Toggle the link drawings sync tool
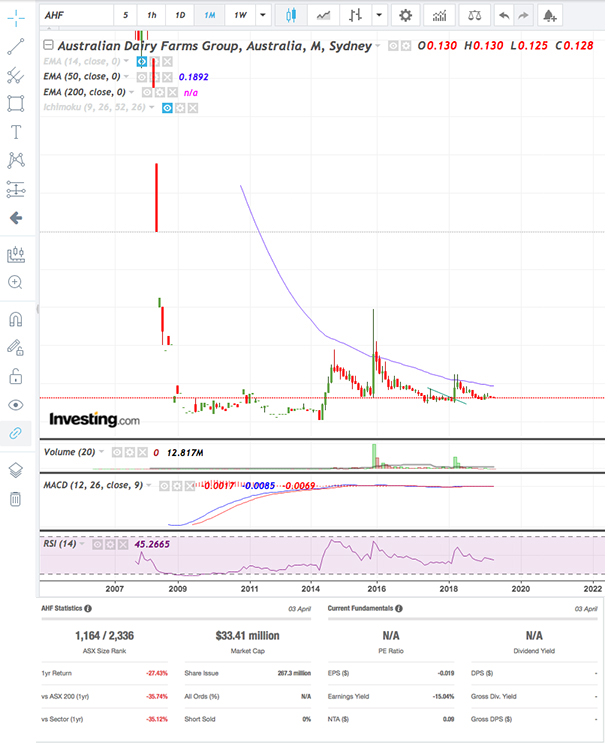The image size is (609, 748). 16,433
